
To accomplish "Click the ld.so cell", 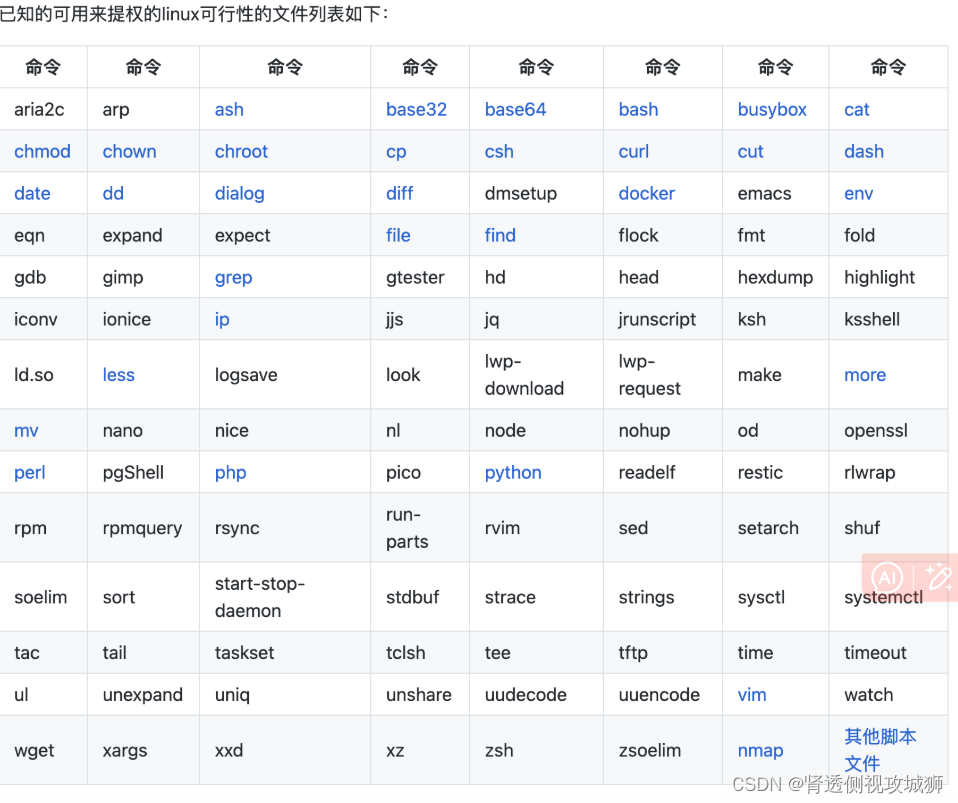I will click(43, 375).
